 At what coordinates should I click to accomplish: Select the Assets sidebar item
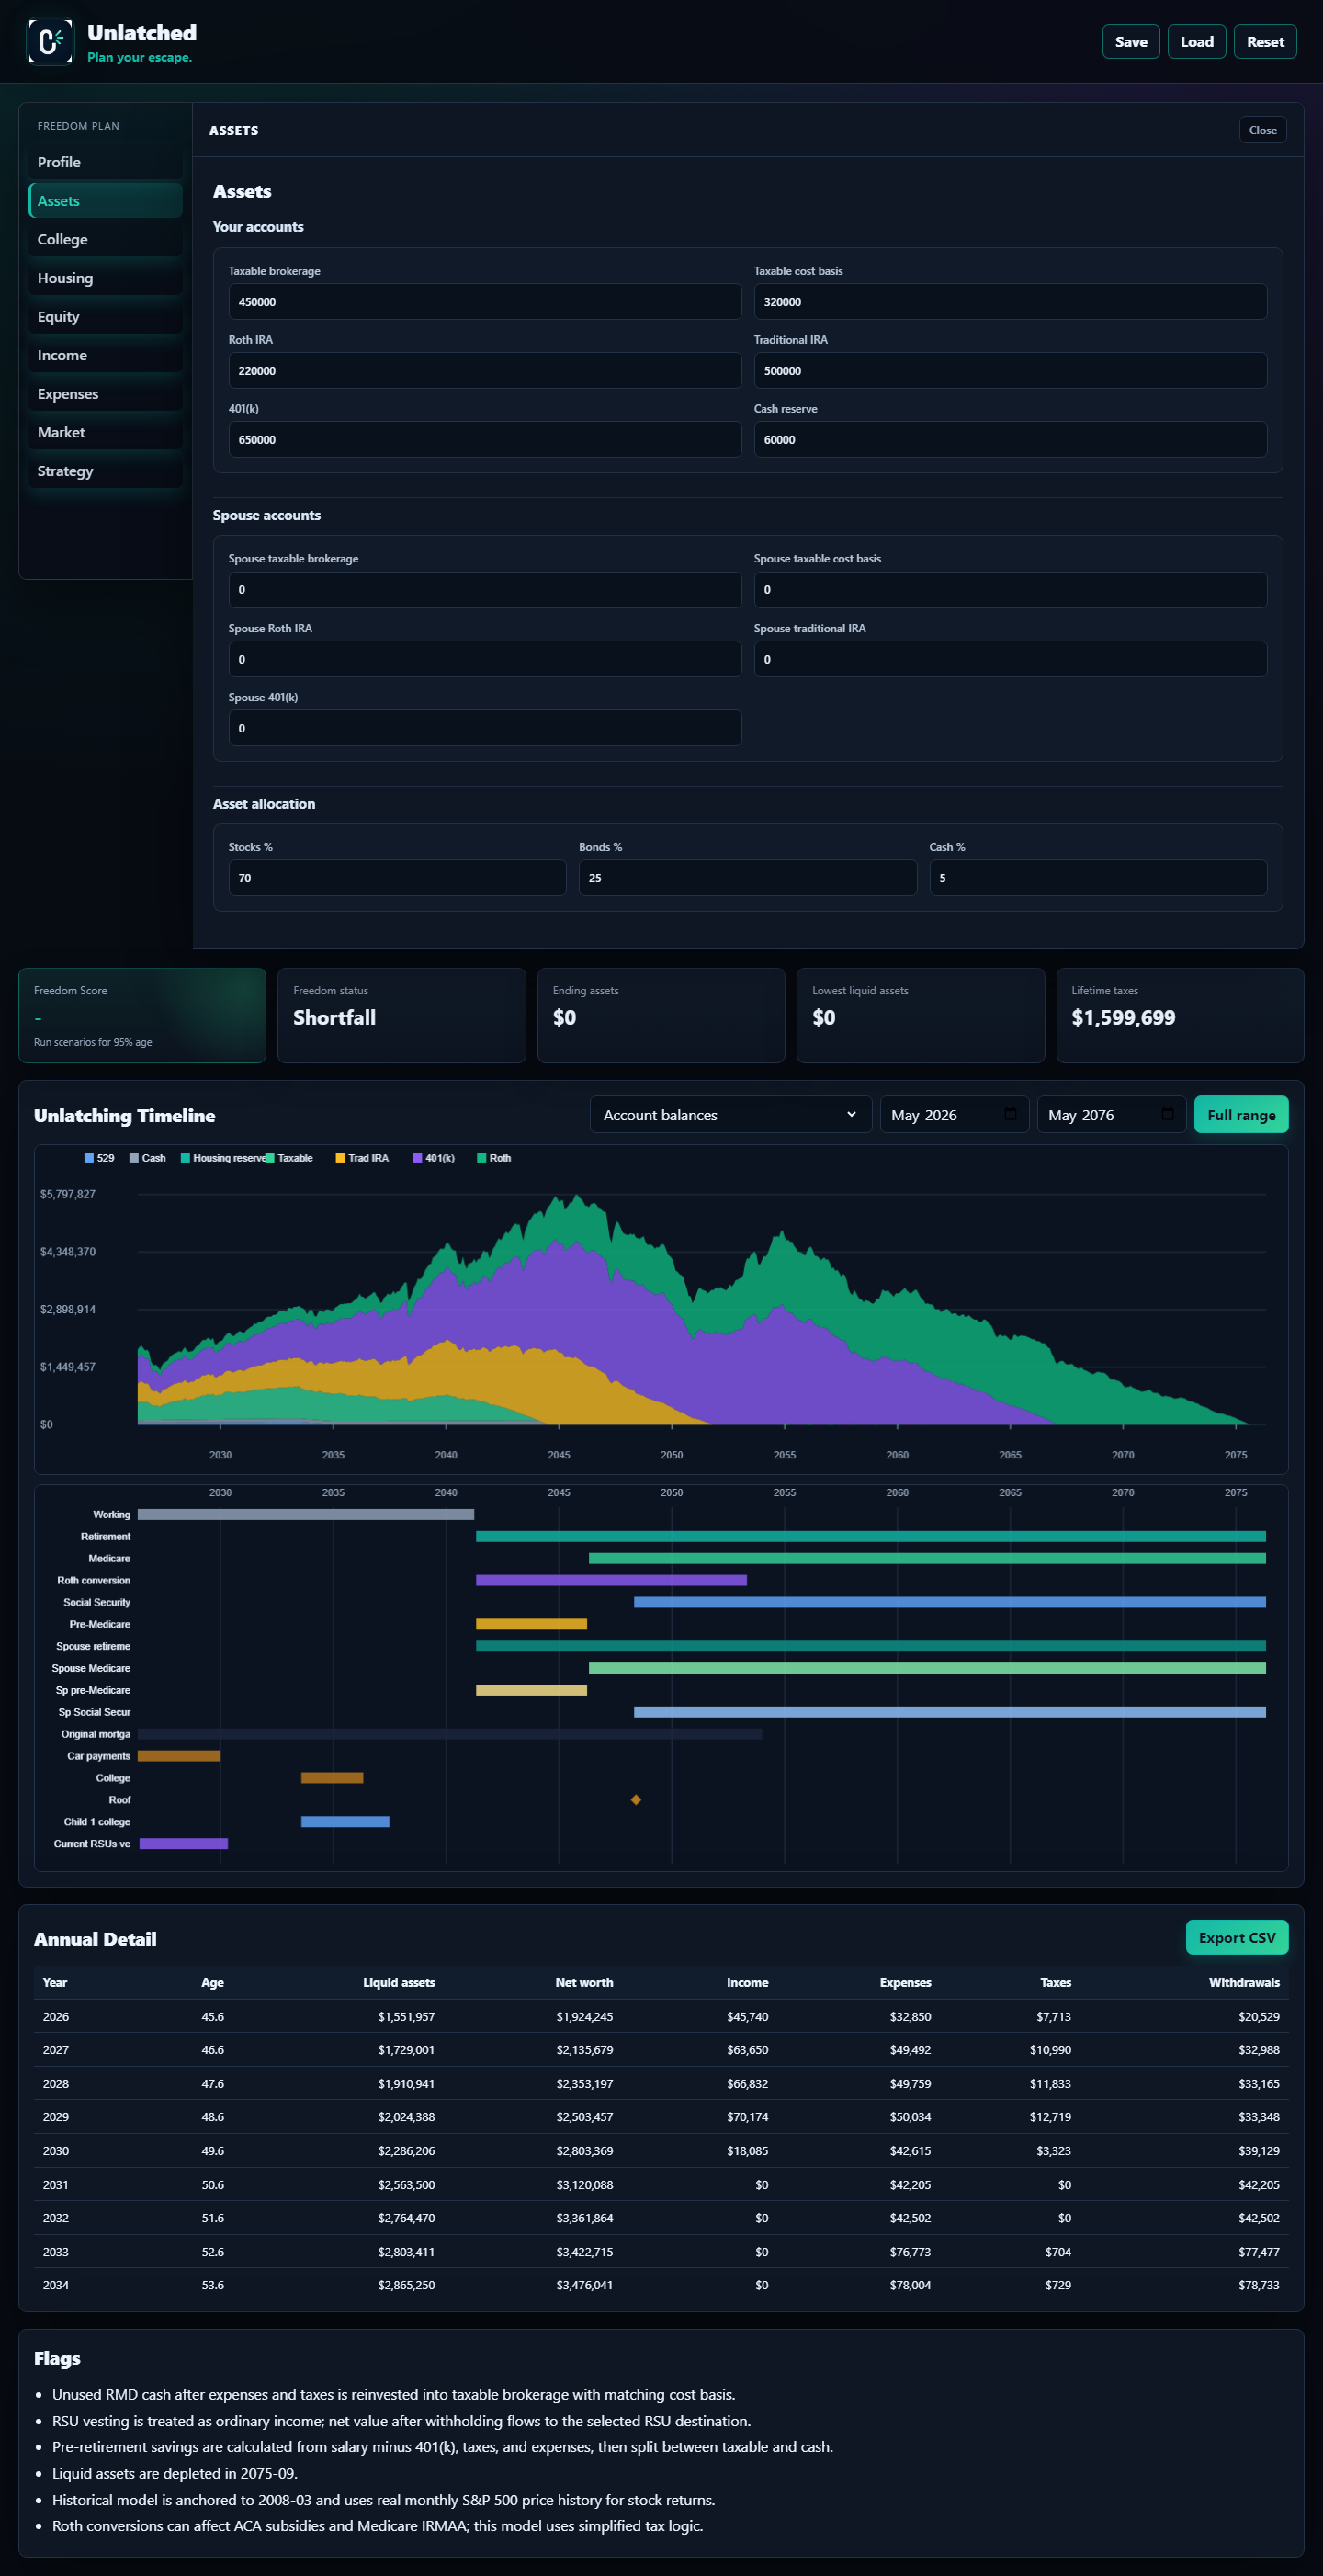pos(105,201)
